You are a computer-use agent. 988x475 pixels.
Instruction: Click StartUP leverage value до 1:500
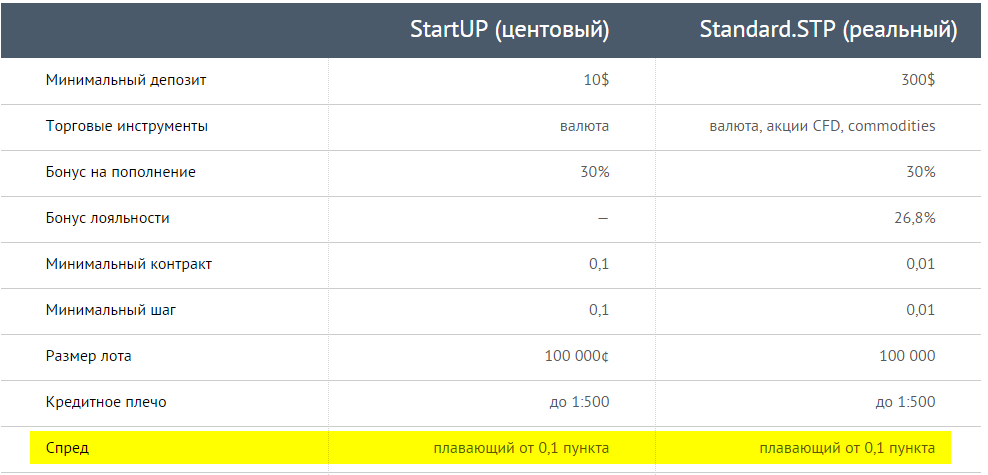(x=579, y=402)
